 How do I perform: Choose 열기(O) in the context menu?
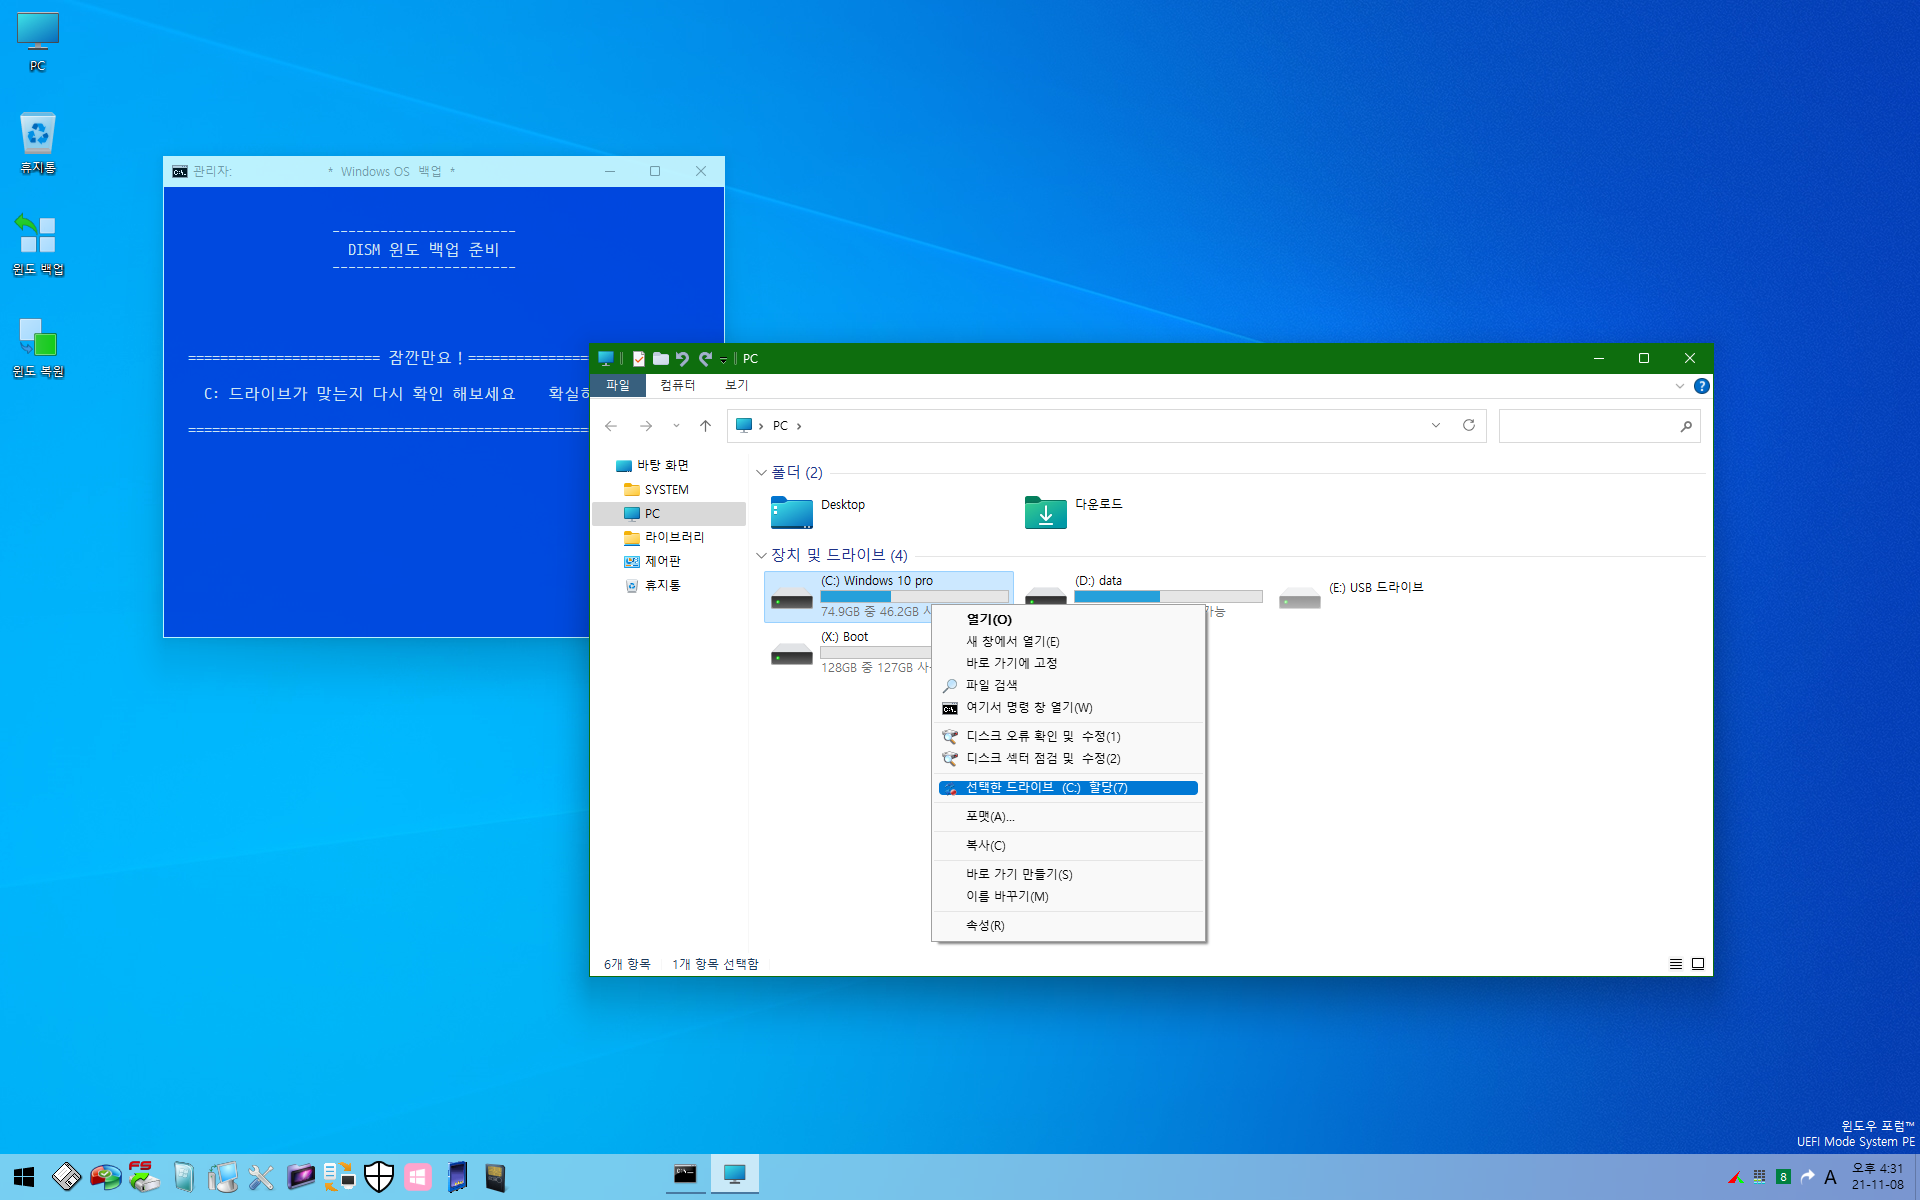(1068, 620)
